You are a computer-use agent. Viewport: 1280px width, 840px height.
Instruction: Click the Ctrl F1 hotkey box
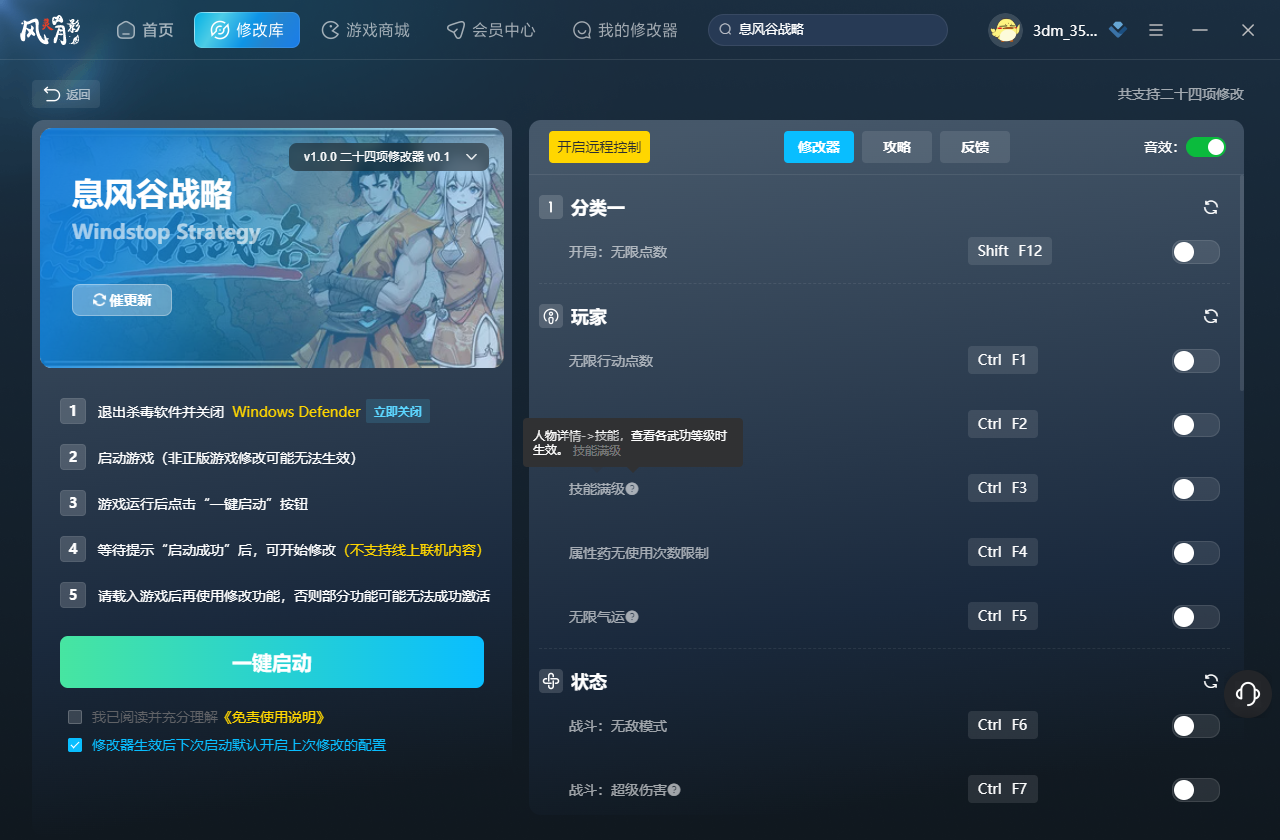1003,360
